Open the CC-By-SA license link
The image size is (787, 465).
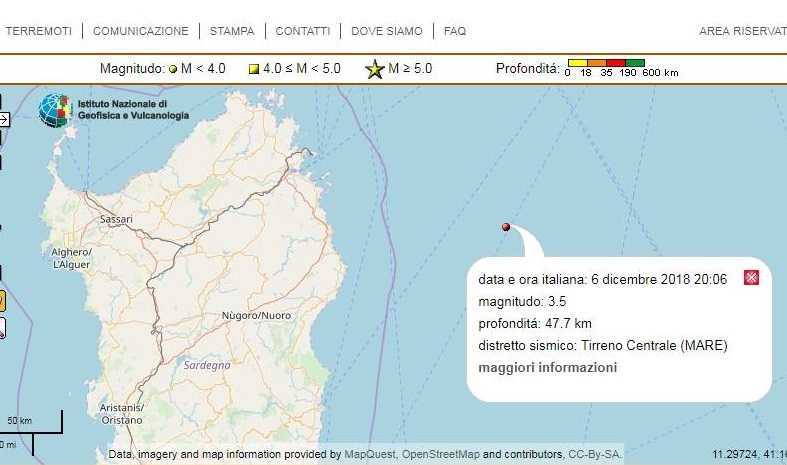[595, 454]
